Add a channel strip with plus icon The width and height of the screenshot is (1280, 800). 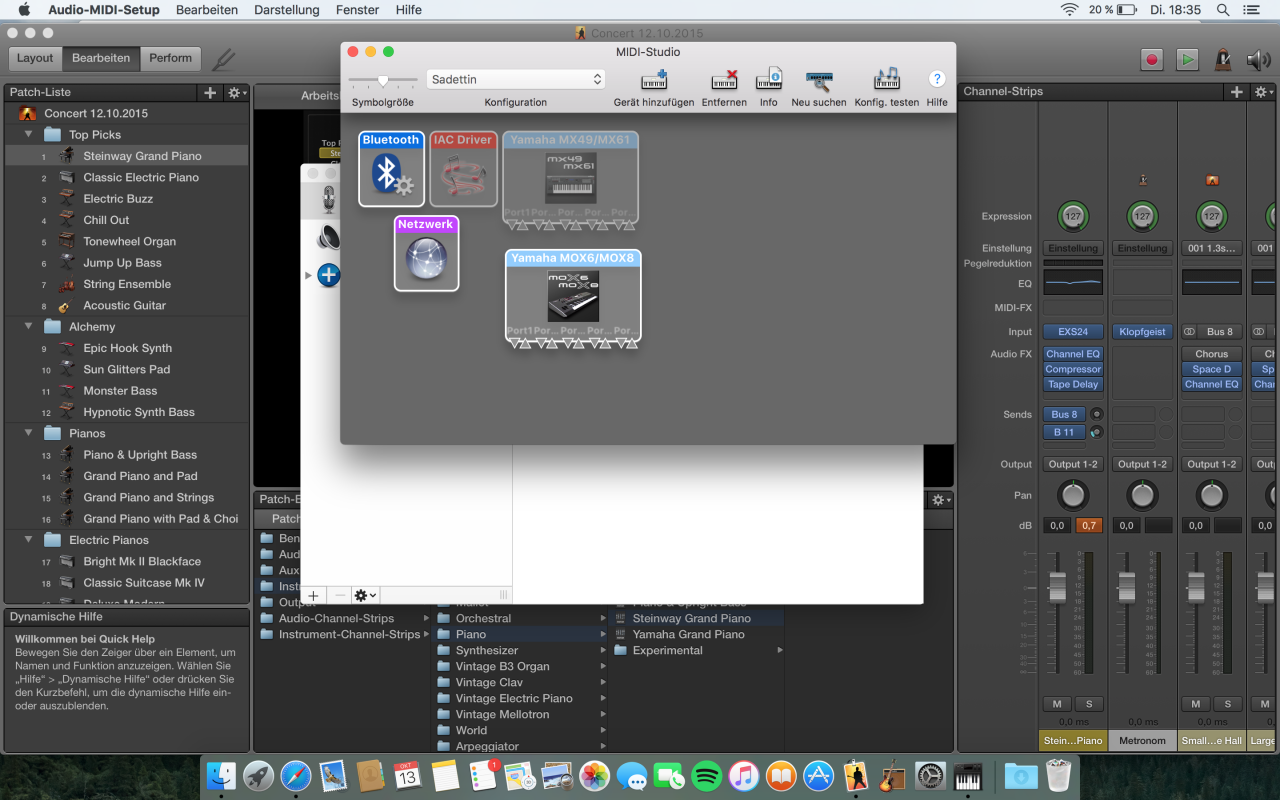coord(1237,92)
